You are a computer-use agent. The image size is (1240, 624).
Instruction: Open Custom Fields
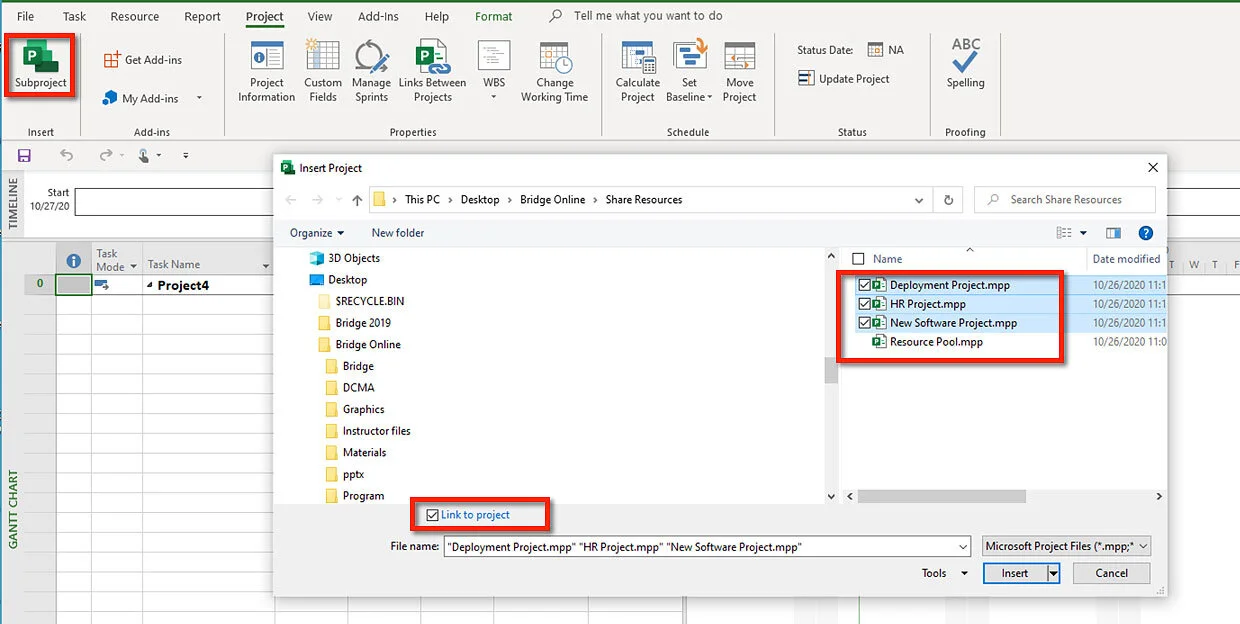click(x=323, y=72)
